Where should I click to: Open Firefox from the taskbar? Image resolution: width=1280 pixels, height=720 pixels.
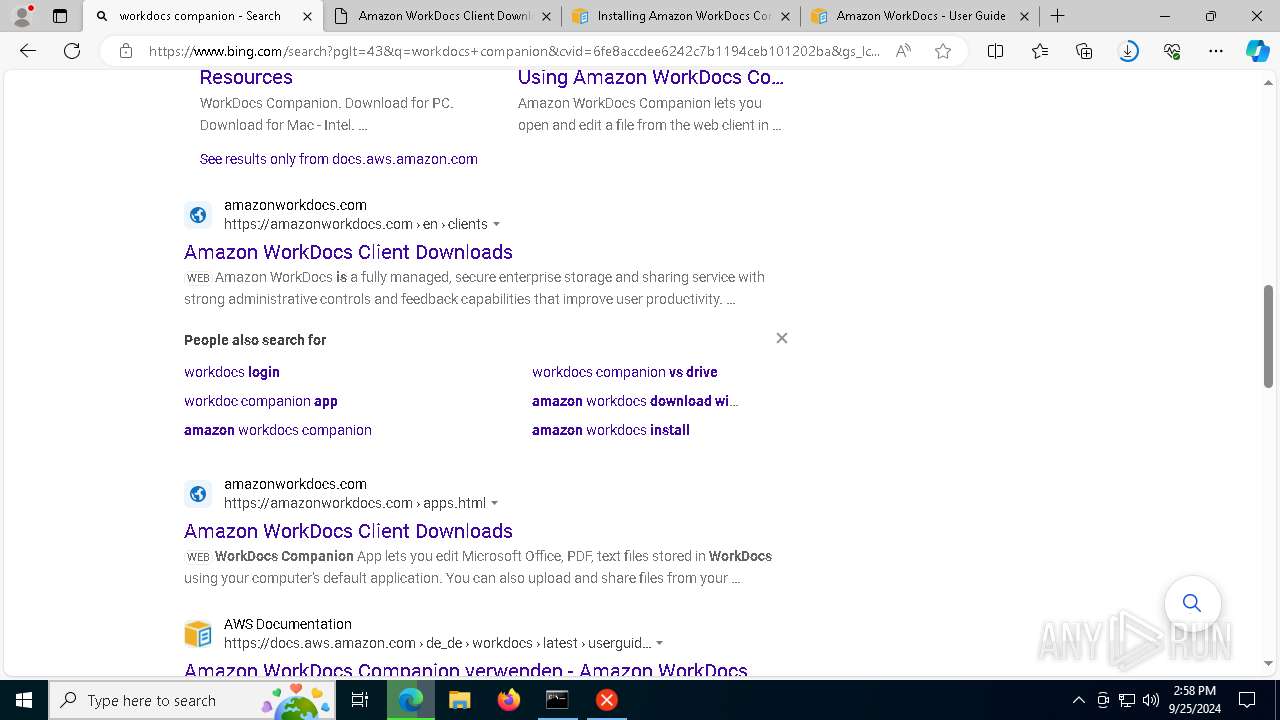pos(508,700)
